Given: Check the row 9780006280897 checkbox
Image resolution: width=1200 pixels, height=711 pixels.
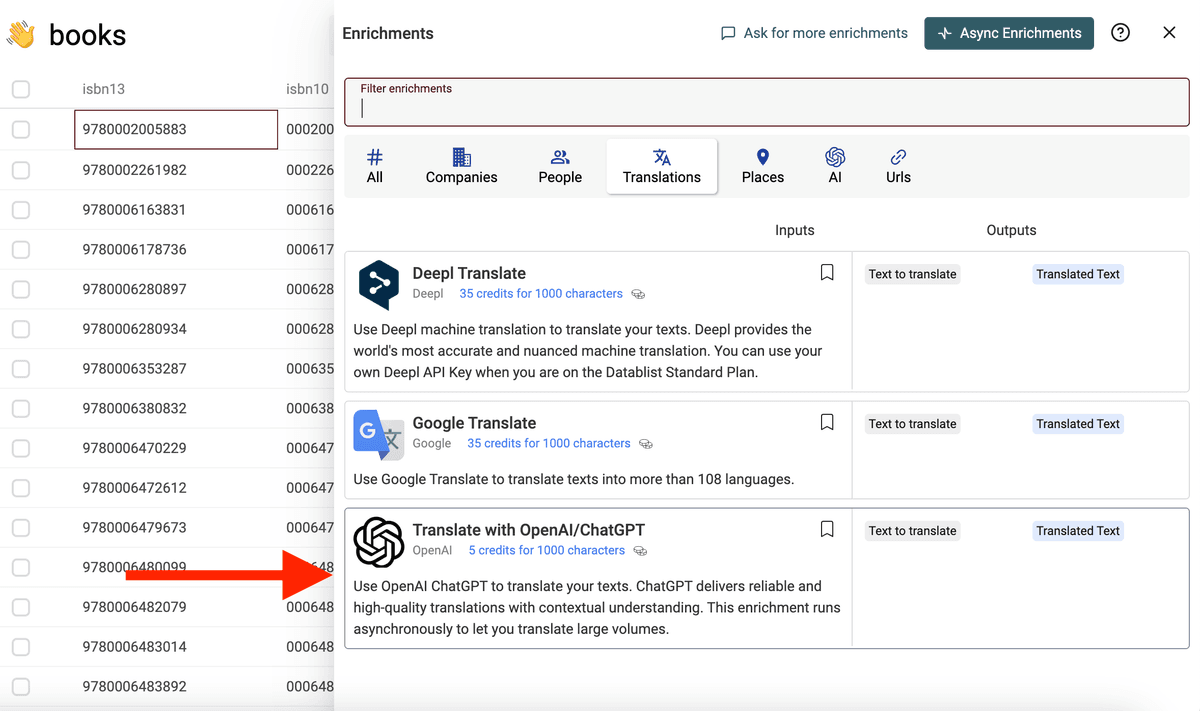Looking at the screenshot, I should click(x=21, y=289).
